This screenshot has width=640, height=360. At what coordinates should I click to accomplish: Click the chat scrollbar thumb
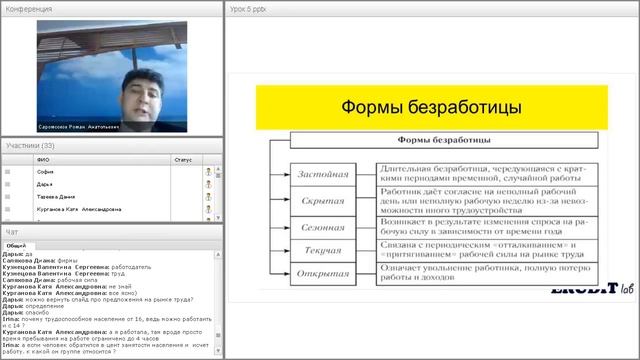[x=218, y=335]
